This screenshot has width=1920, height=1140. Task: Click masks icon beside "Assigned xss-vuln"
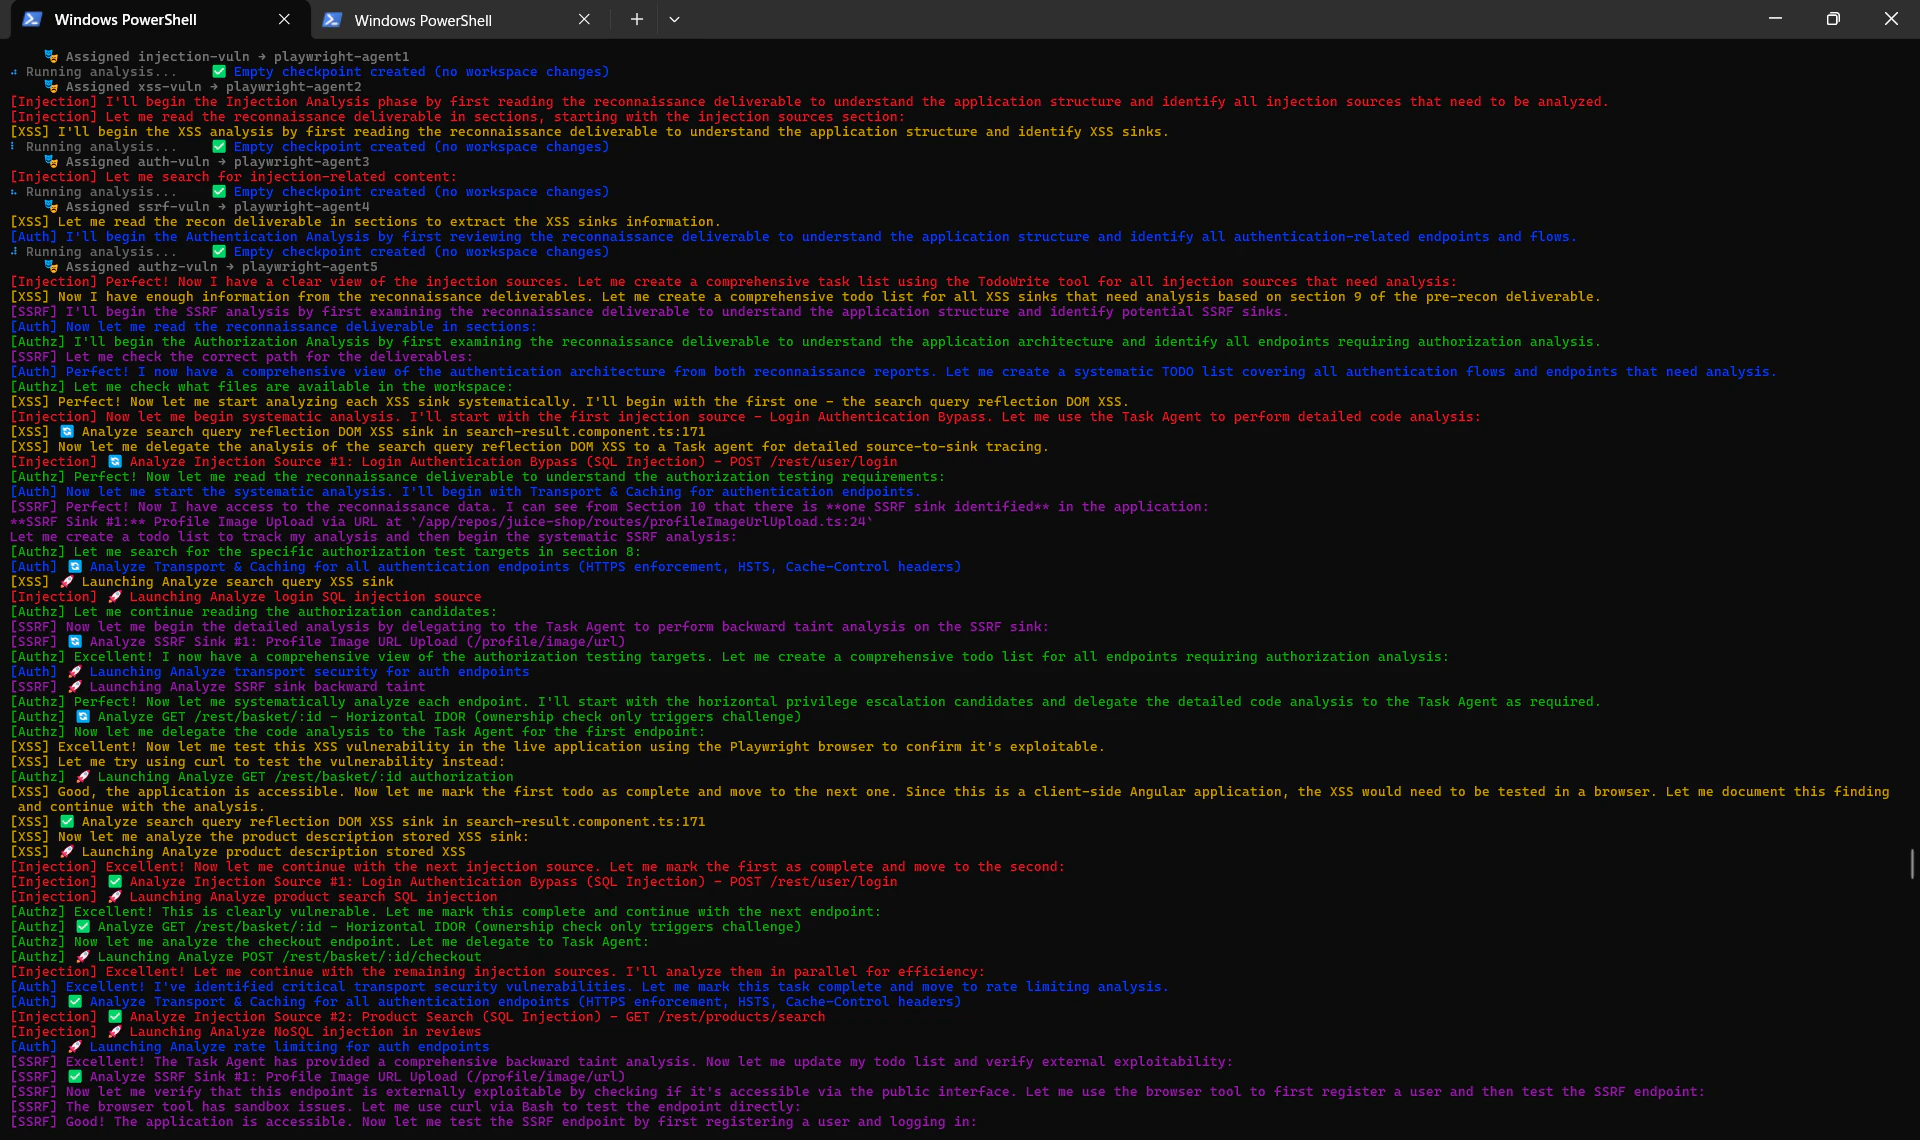51,87
